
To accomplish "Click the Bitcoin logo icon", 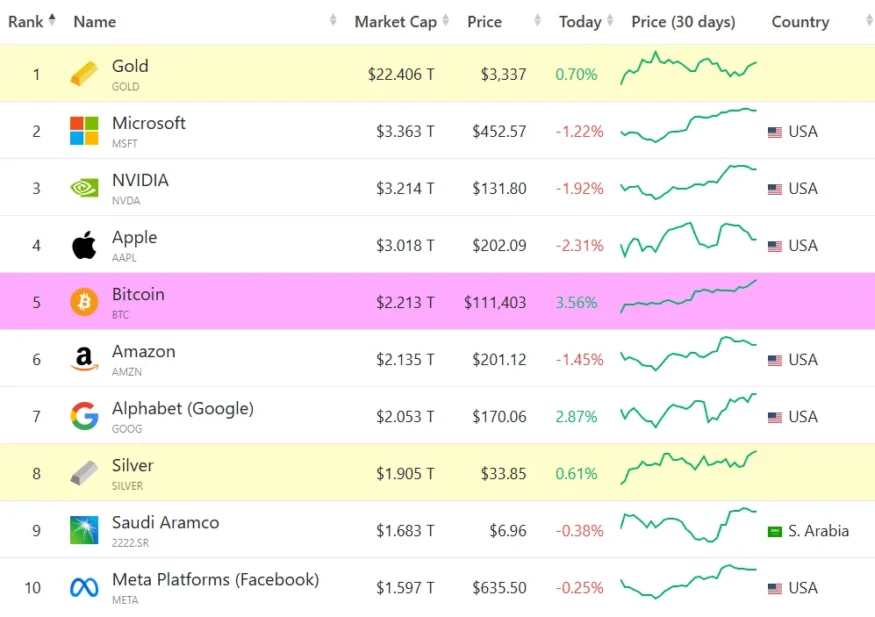I will [84, 302].
